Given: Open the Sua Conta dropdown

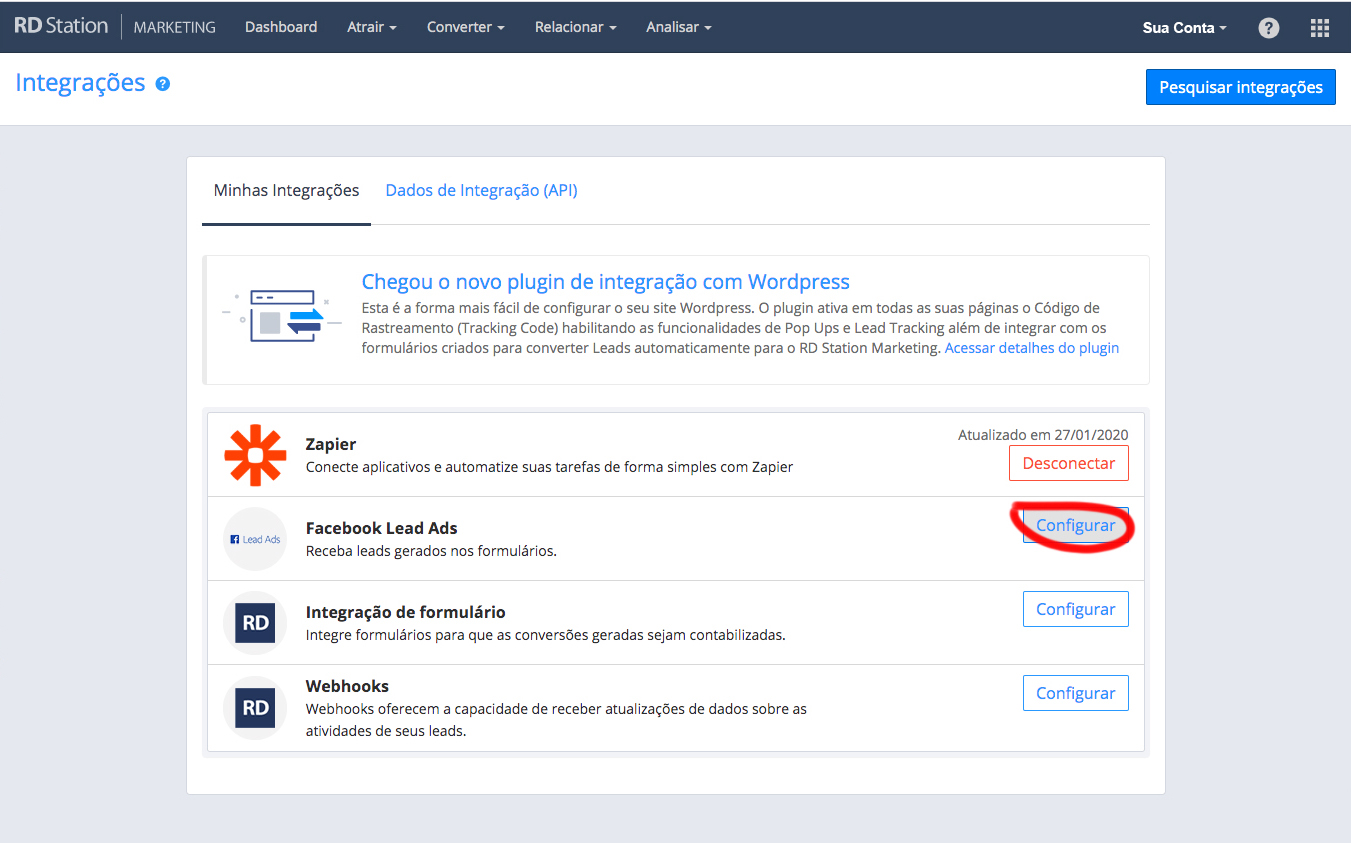Looking at the screenshot, I should point(1184,27).
